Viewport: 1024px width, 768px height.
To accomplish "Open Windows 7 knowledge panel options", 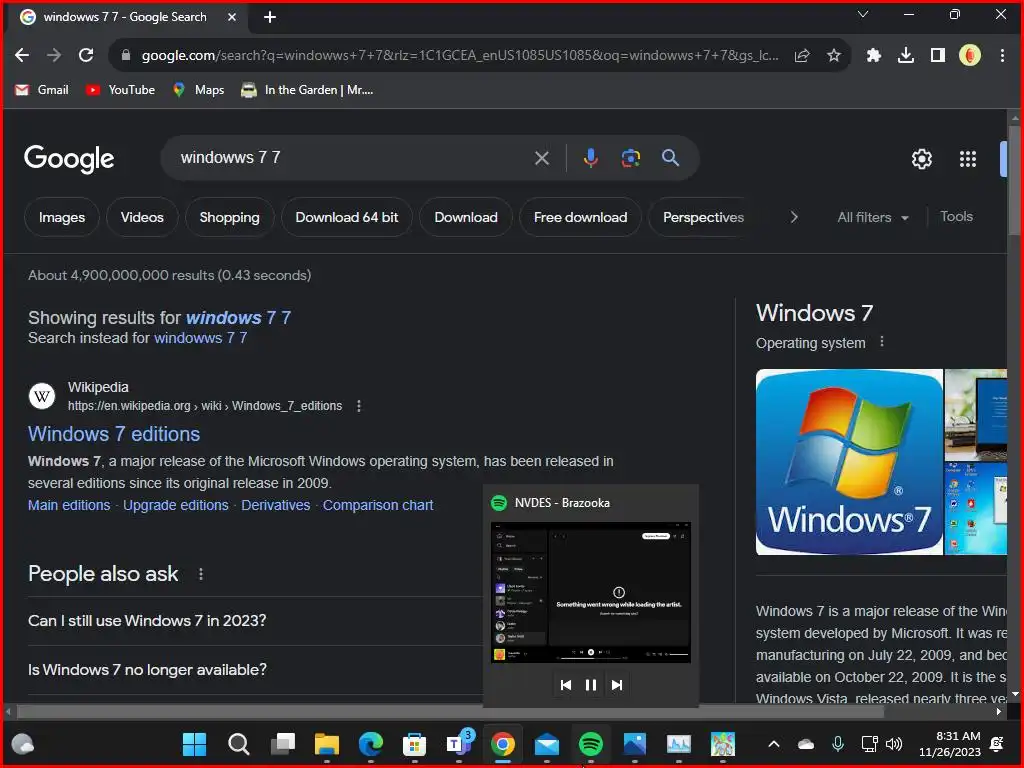I will point(882,342).
